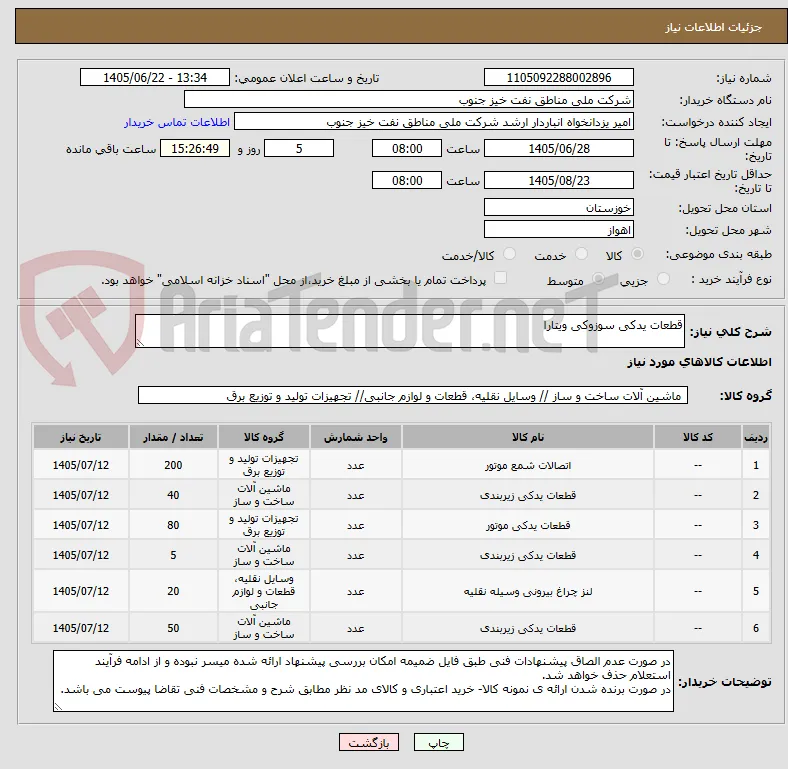Click the واحد شمارش column header
The image size is (788, 769).
355,437
